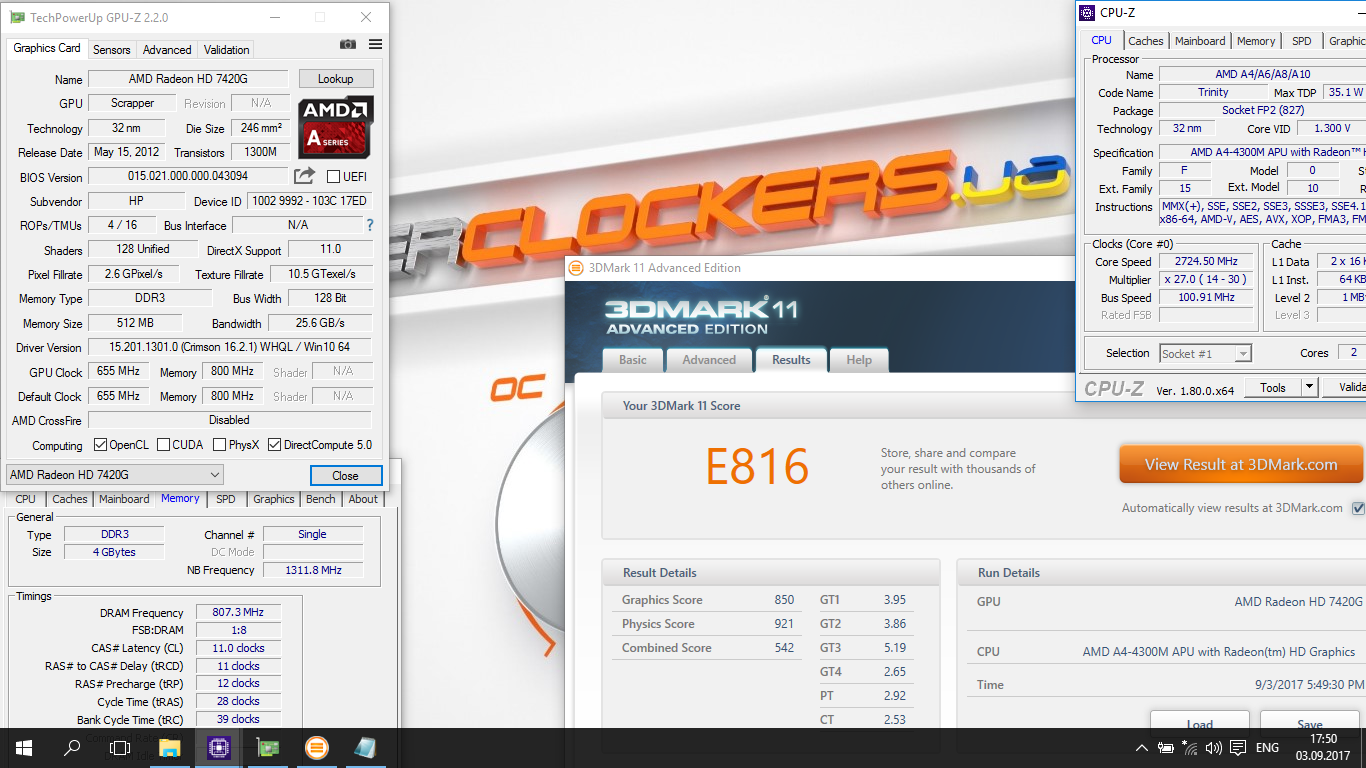Click the last blue taskbar app icon

tap(365, 747)
